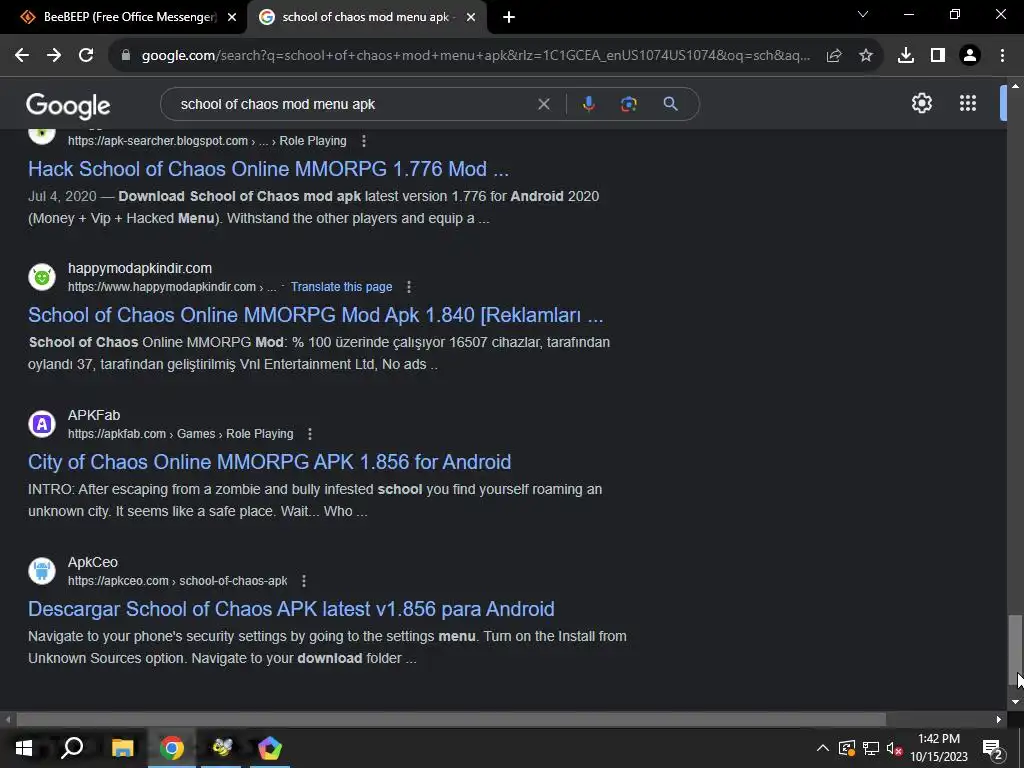Click Chrome icon in taskbar

172,748
